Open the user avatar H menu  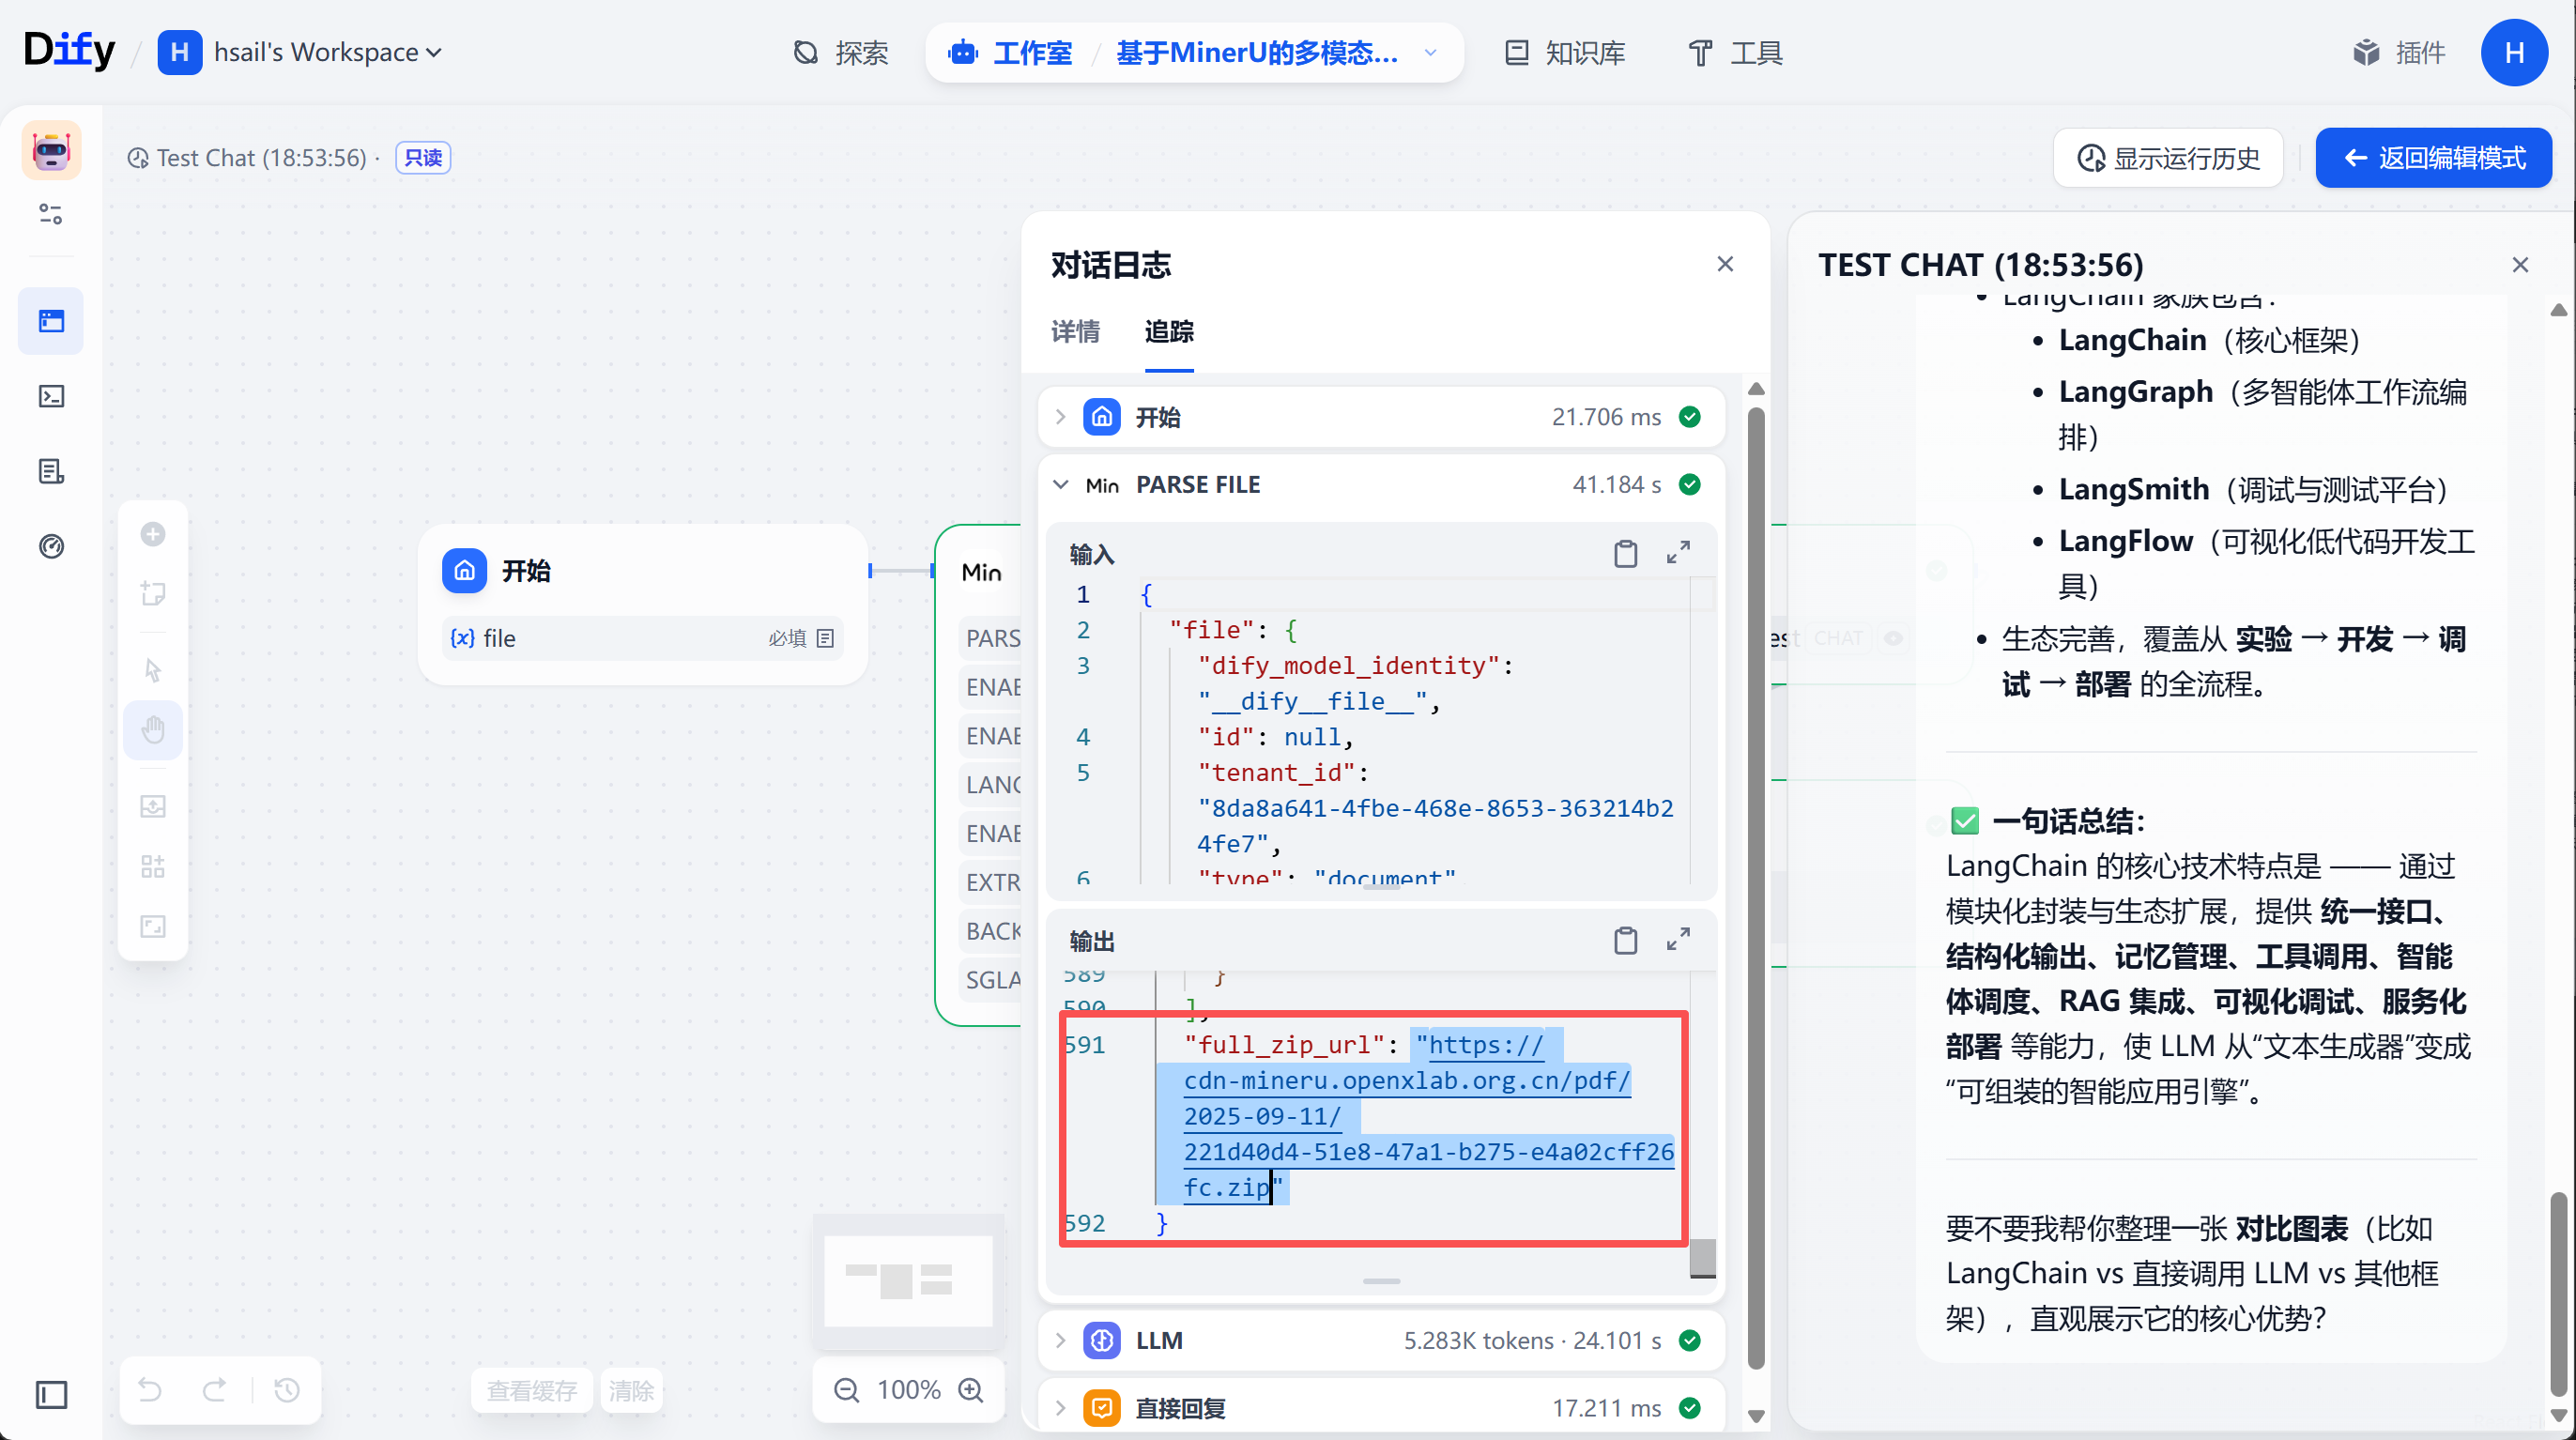(x=2514, y=52)
